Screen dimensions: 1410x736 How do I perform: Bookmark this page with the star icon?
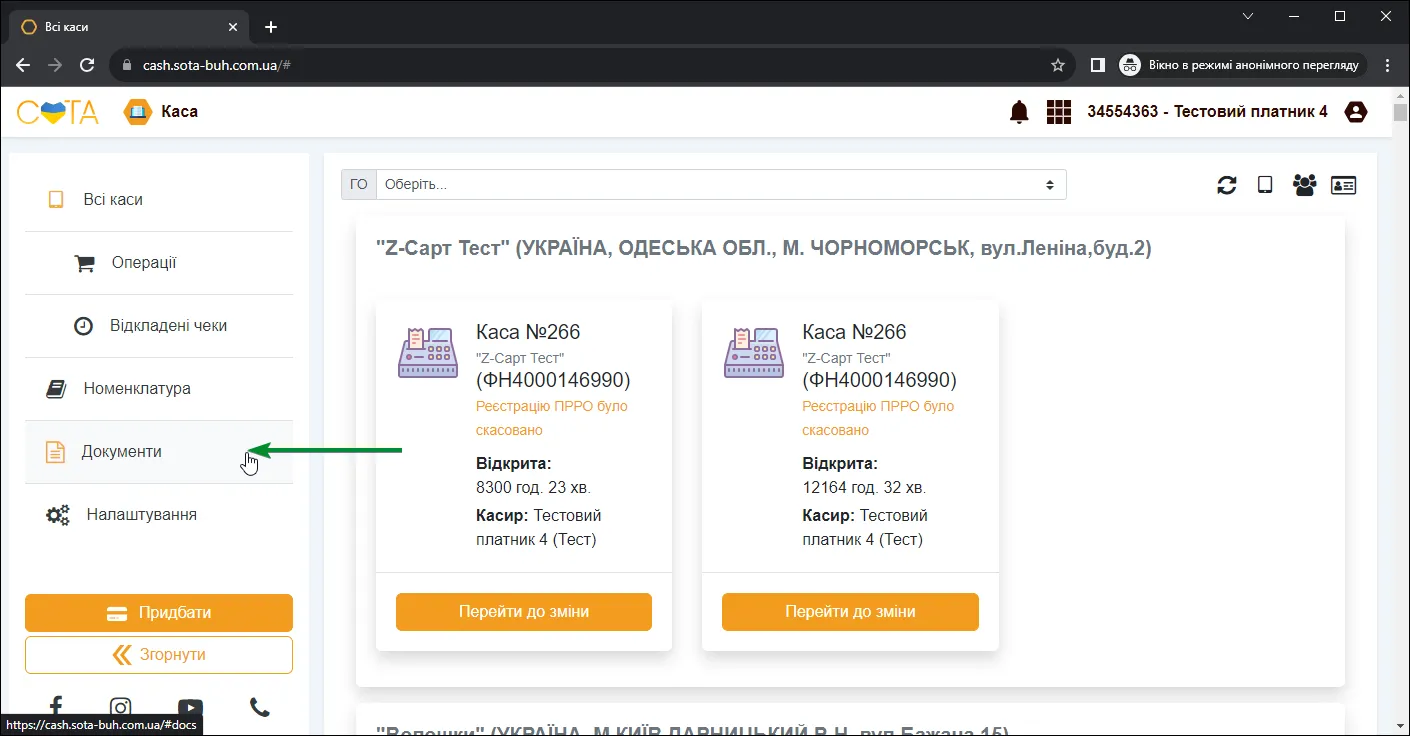[1058, 65]
